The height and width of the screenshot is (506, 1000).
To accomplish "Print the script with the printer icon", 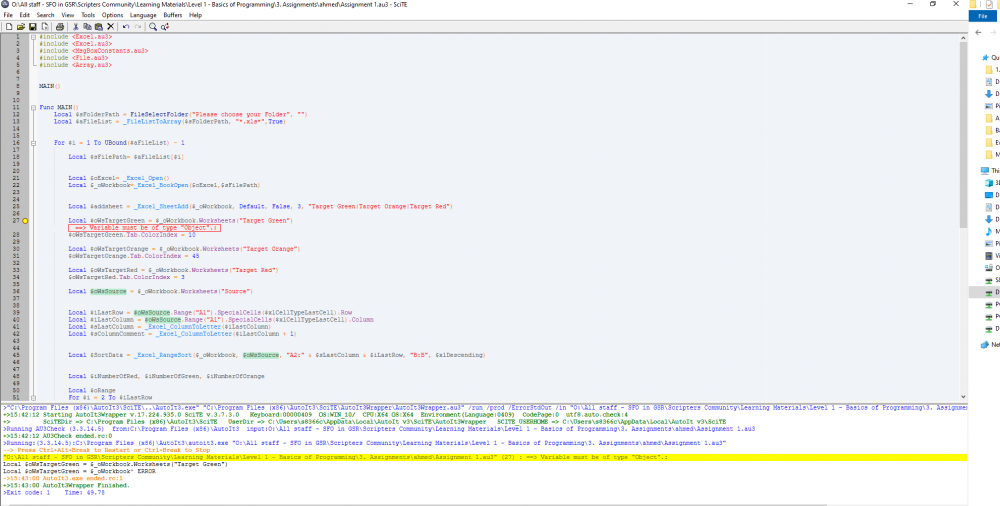I will 59,27.
